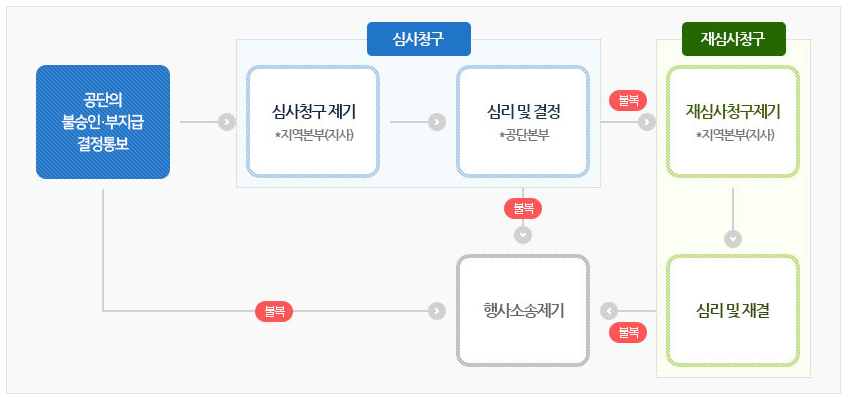Viewport: 850px width, 398px height.
Task: Click 불복 badge right of 심리 및 결정
Action: coord(628,101)
